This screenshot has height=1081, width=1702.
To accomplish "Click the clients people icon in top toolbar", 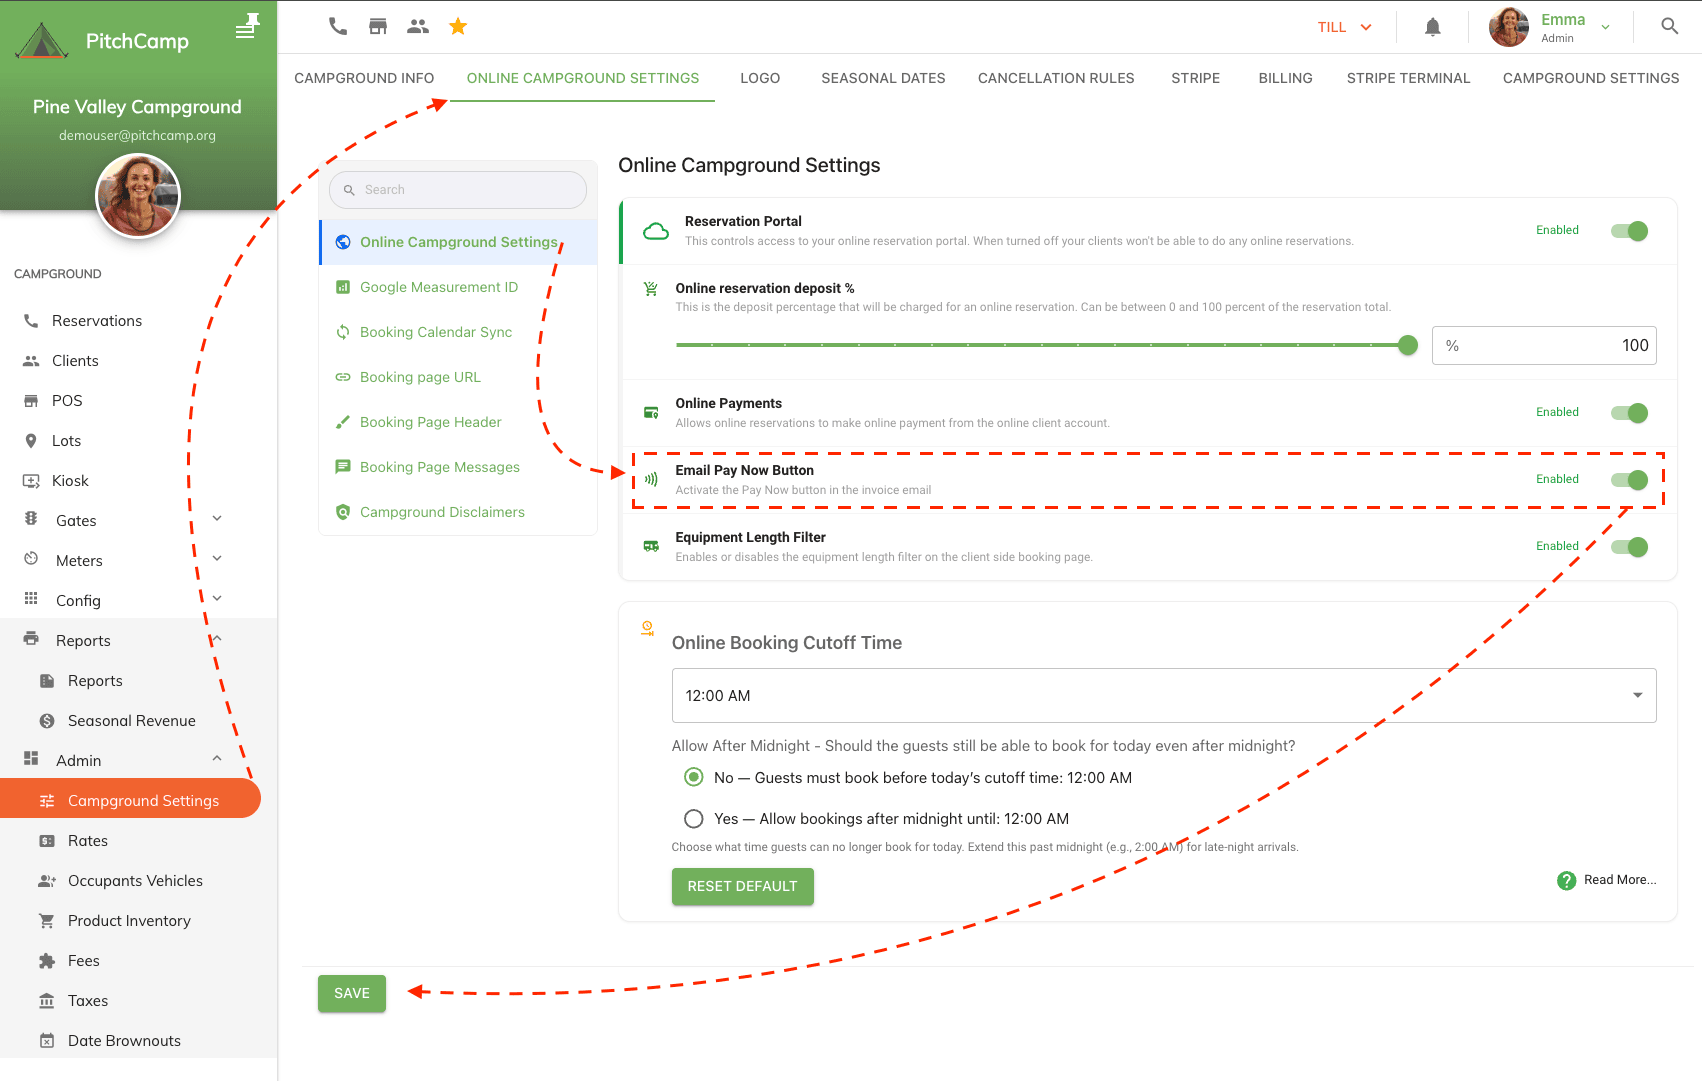I will tap(418, 27).
